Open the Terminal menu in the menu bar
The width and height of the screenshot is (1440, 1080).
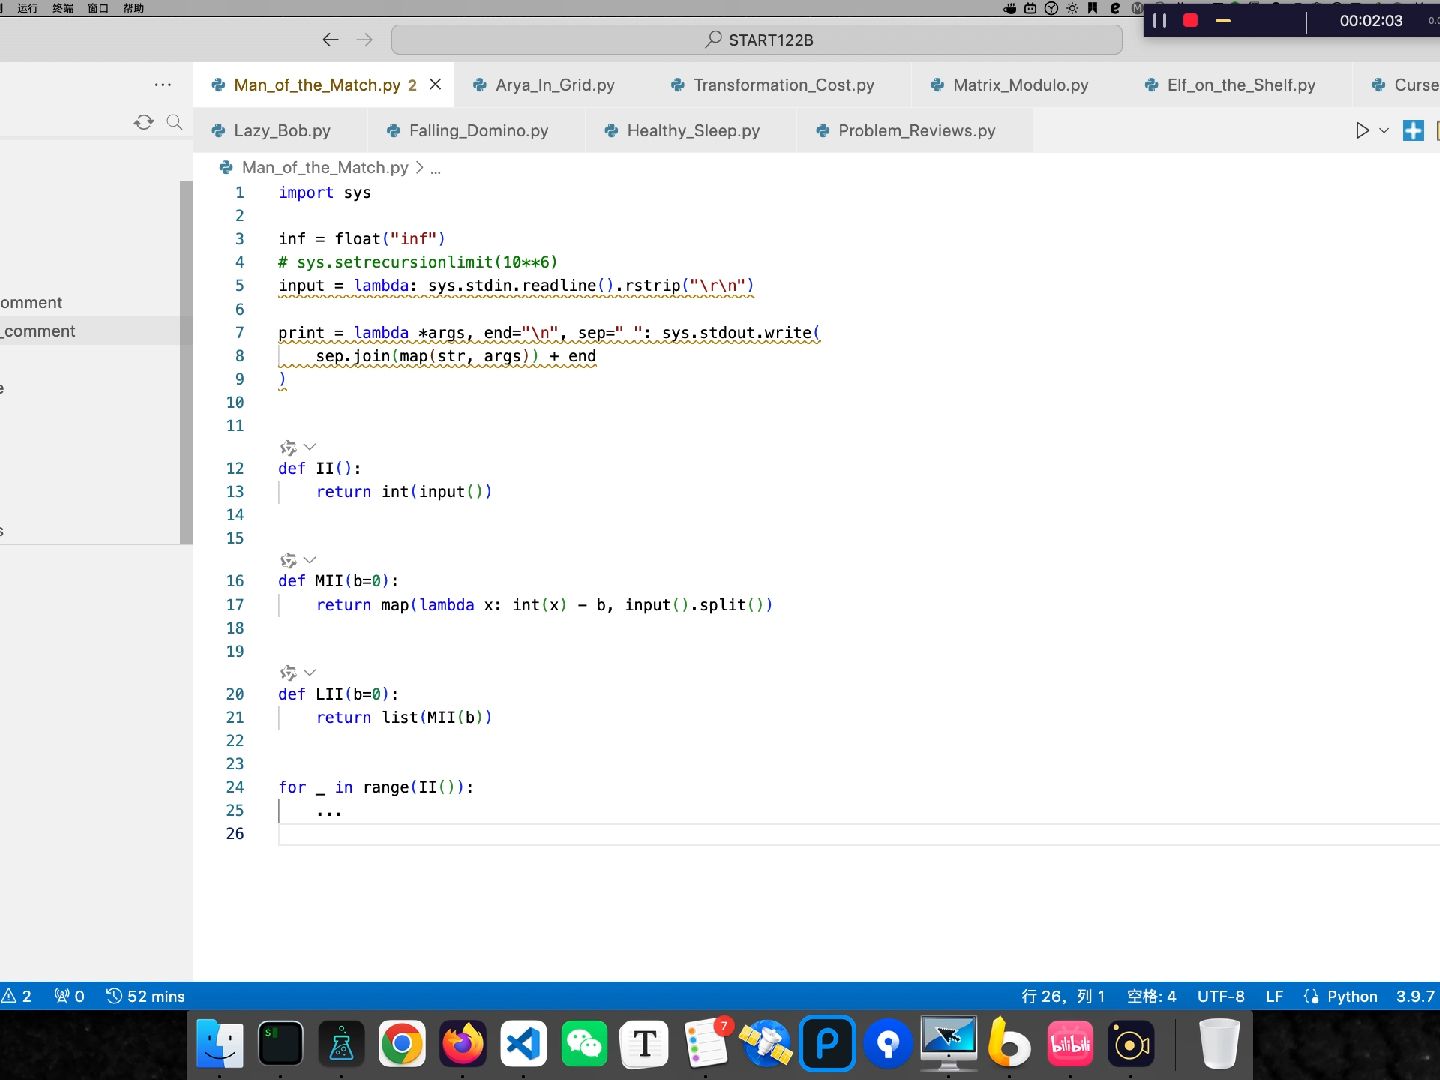63,8
